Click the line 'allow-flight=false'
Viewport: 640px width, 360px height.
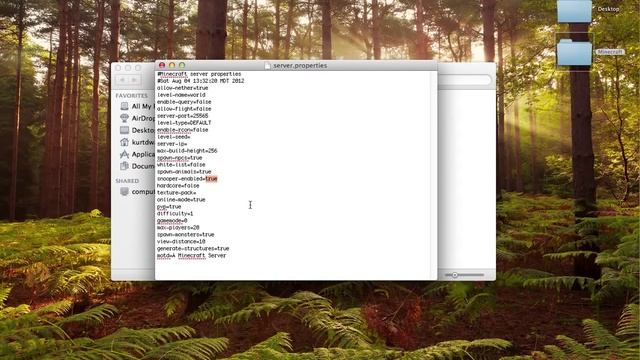(184, 109)
